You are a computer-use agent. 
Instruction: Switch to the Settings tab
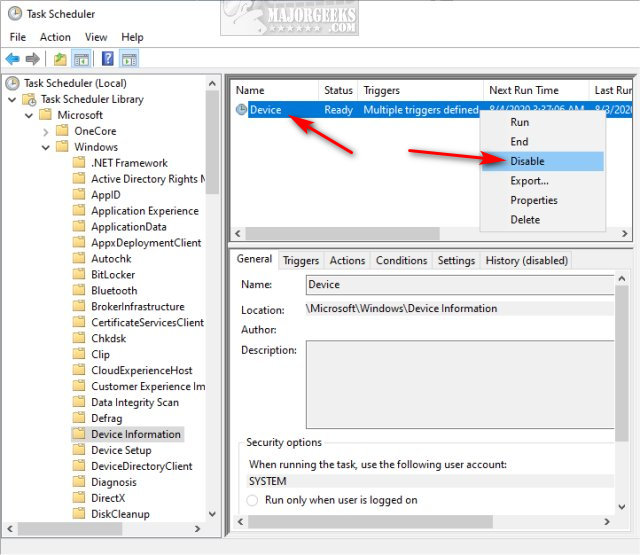point(456,260)
